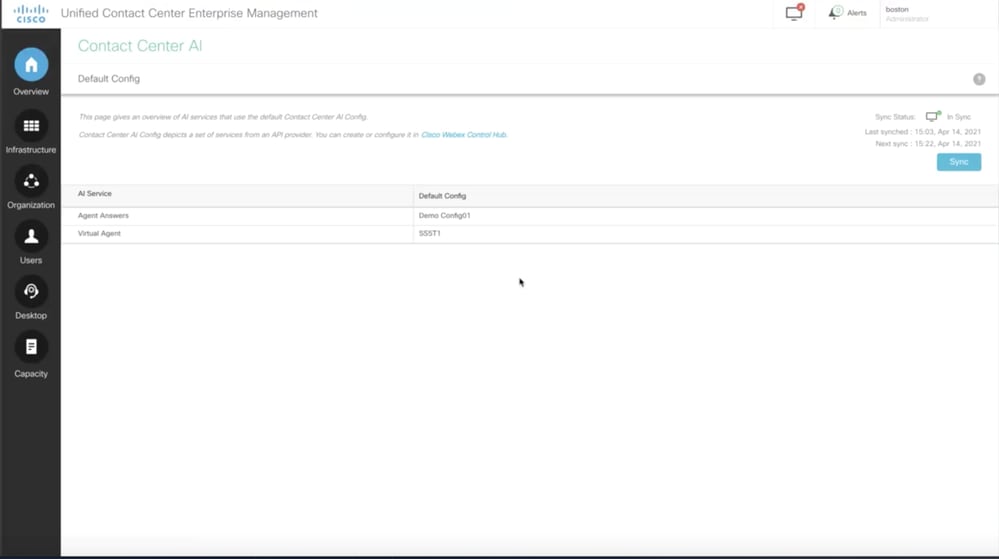Open Infrastructure grid icon in sidebar
Screen dimensions: 999x559
tap(31, 126)
